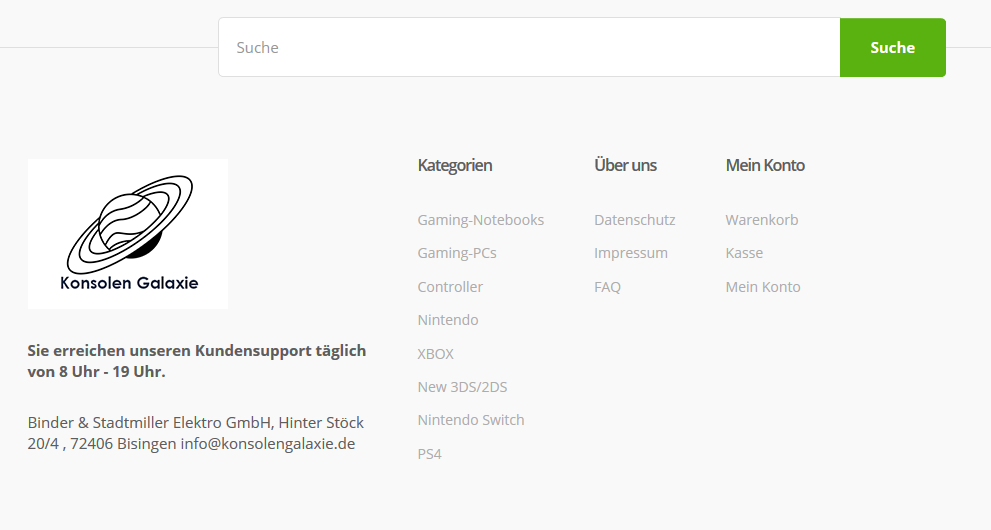This screenshot has height=530, width=991.
Task: Click the Kategorien footer heading
Action: 454,166
